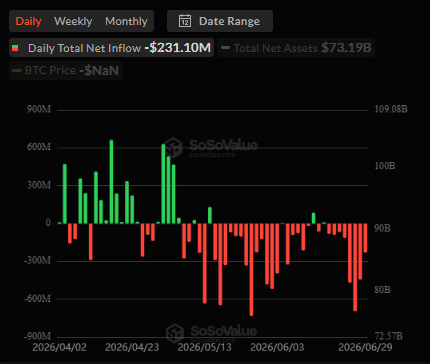The height and width of the screenshot is (364, 430).
Task: Click the calendar icon in Date Range
Action: click(x=185, y=21)
